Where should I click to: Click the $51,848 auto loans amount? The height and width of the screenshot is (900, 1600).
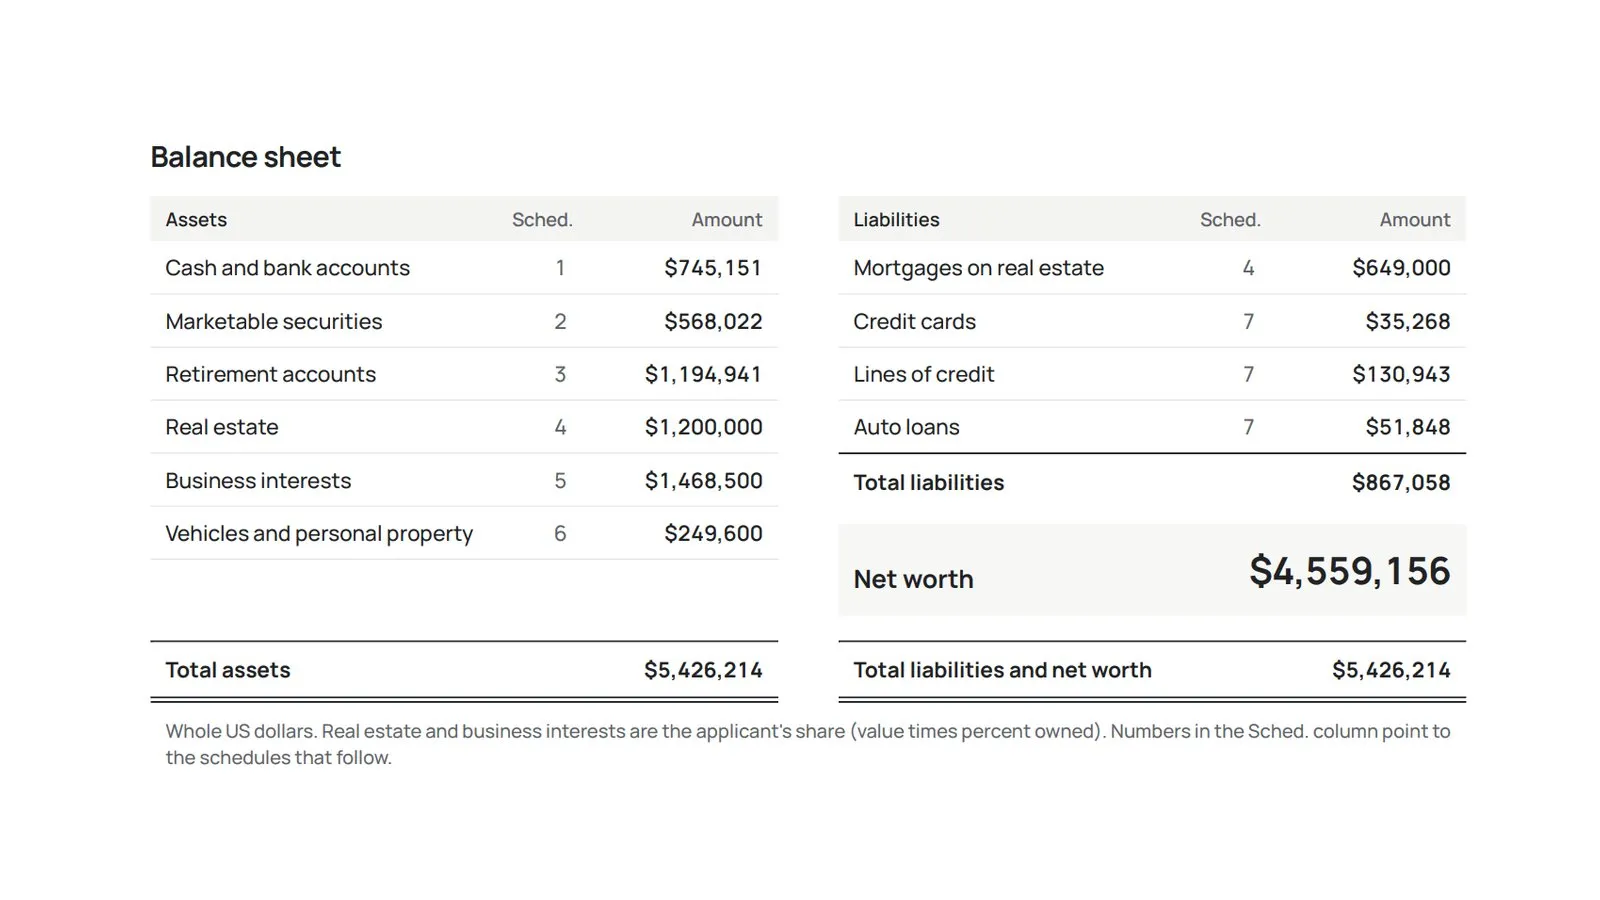point(1408,427)
